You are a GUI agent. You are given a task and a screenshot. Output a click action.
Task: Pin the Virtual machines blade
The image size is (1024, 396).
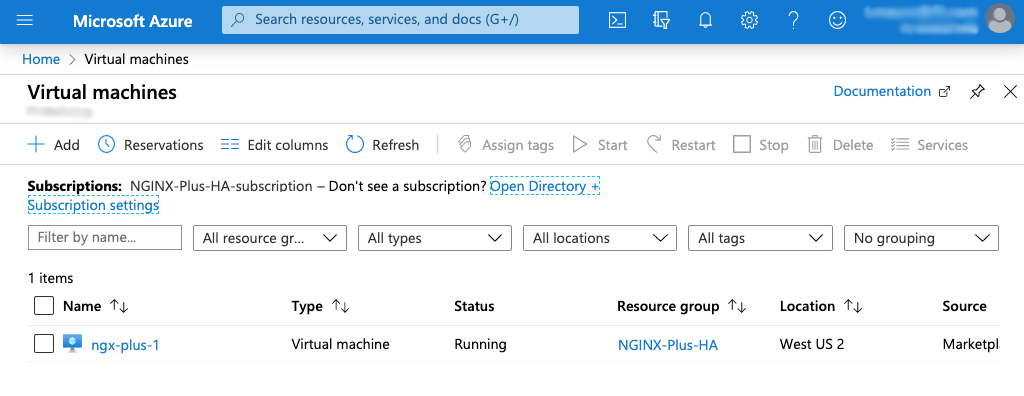pyautogui.click(x=977, y=91)
